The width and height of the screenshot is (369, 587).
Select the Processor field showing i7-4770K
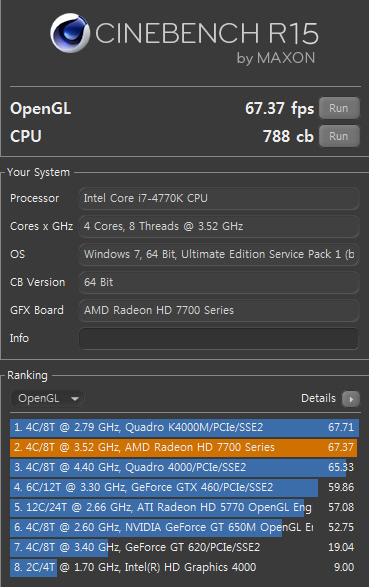(x=219, y=198)
